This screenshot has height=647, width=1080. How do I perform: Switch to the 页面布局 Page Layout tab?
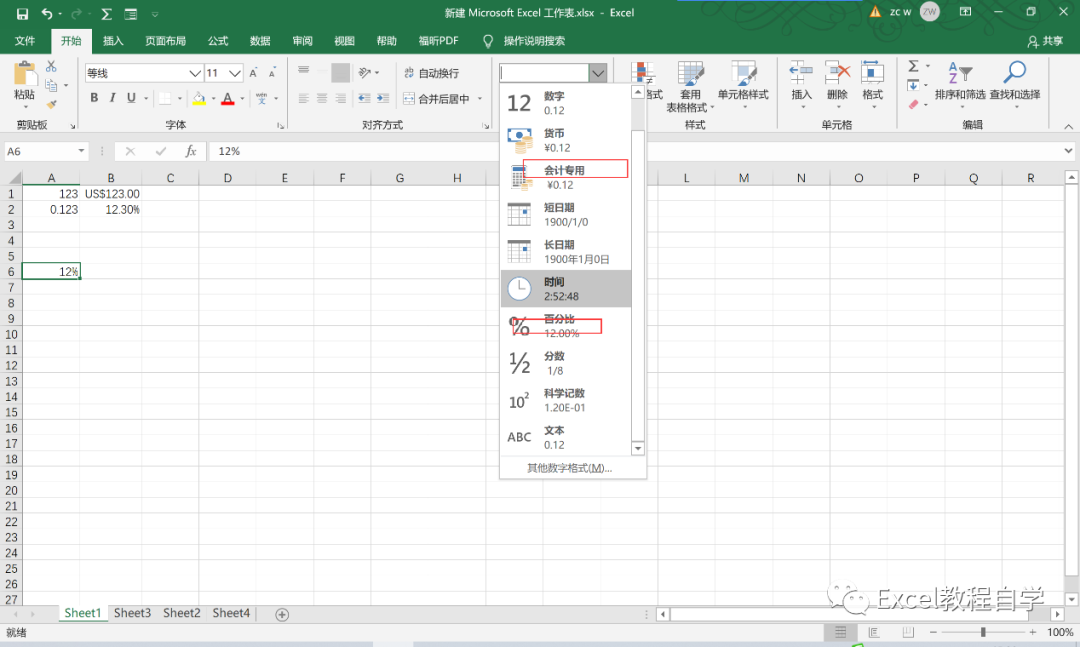point(165,41)
